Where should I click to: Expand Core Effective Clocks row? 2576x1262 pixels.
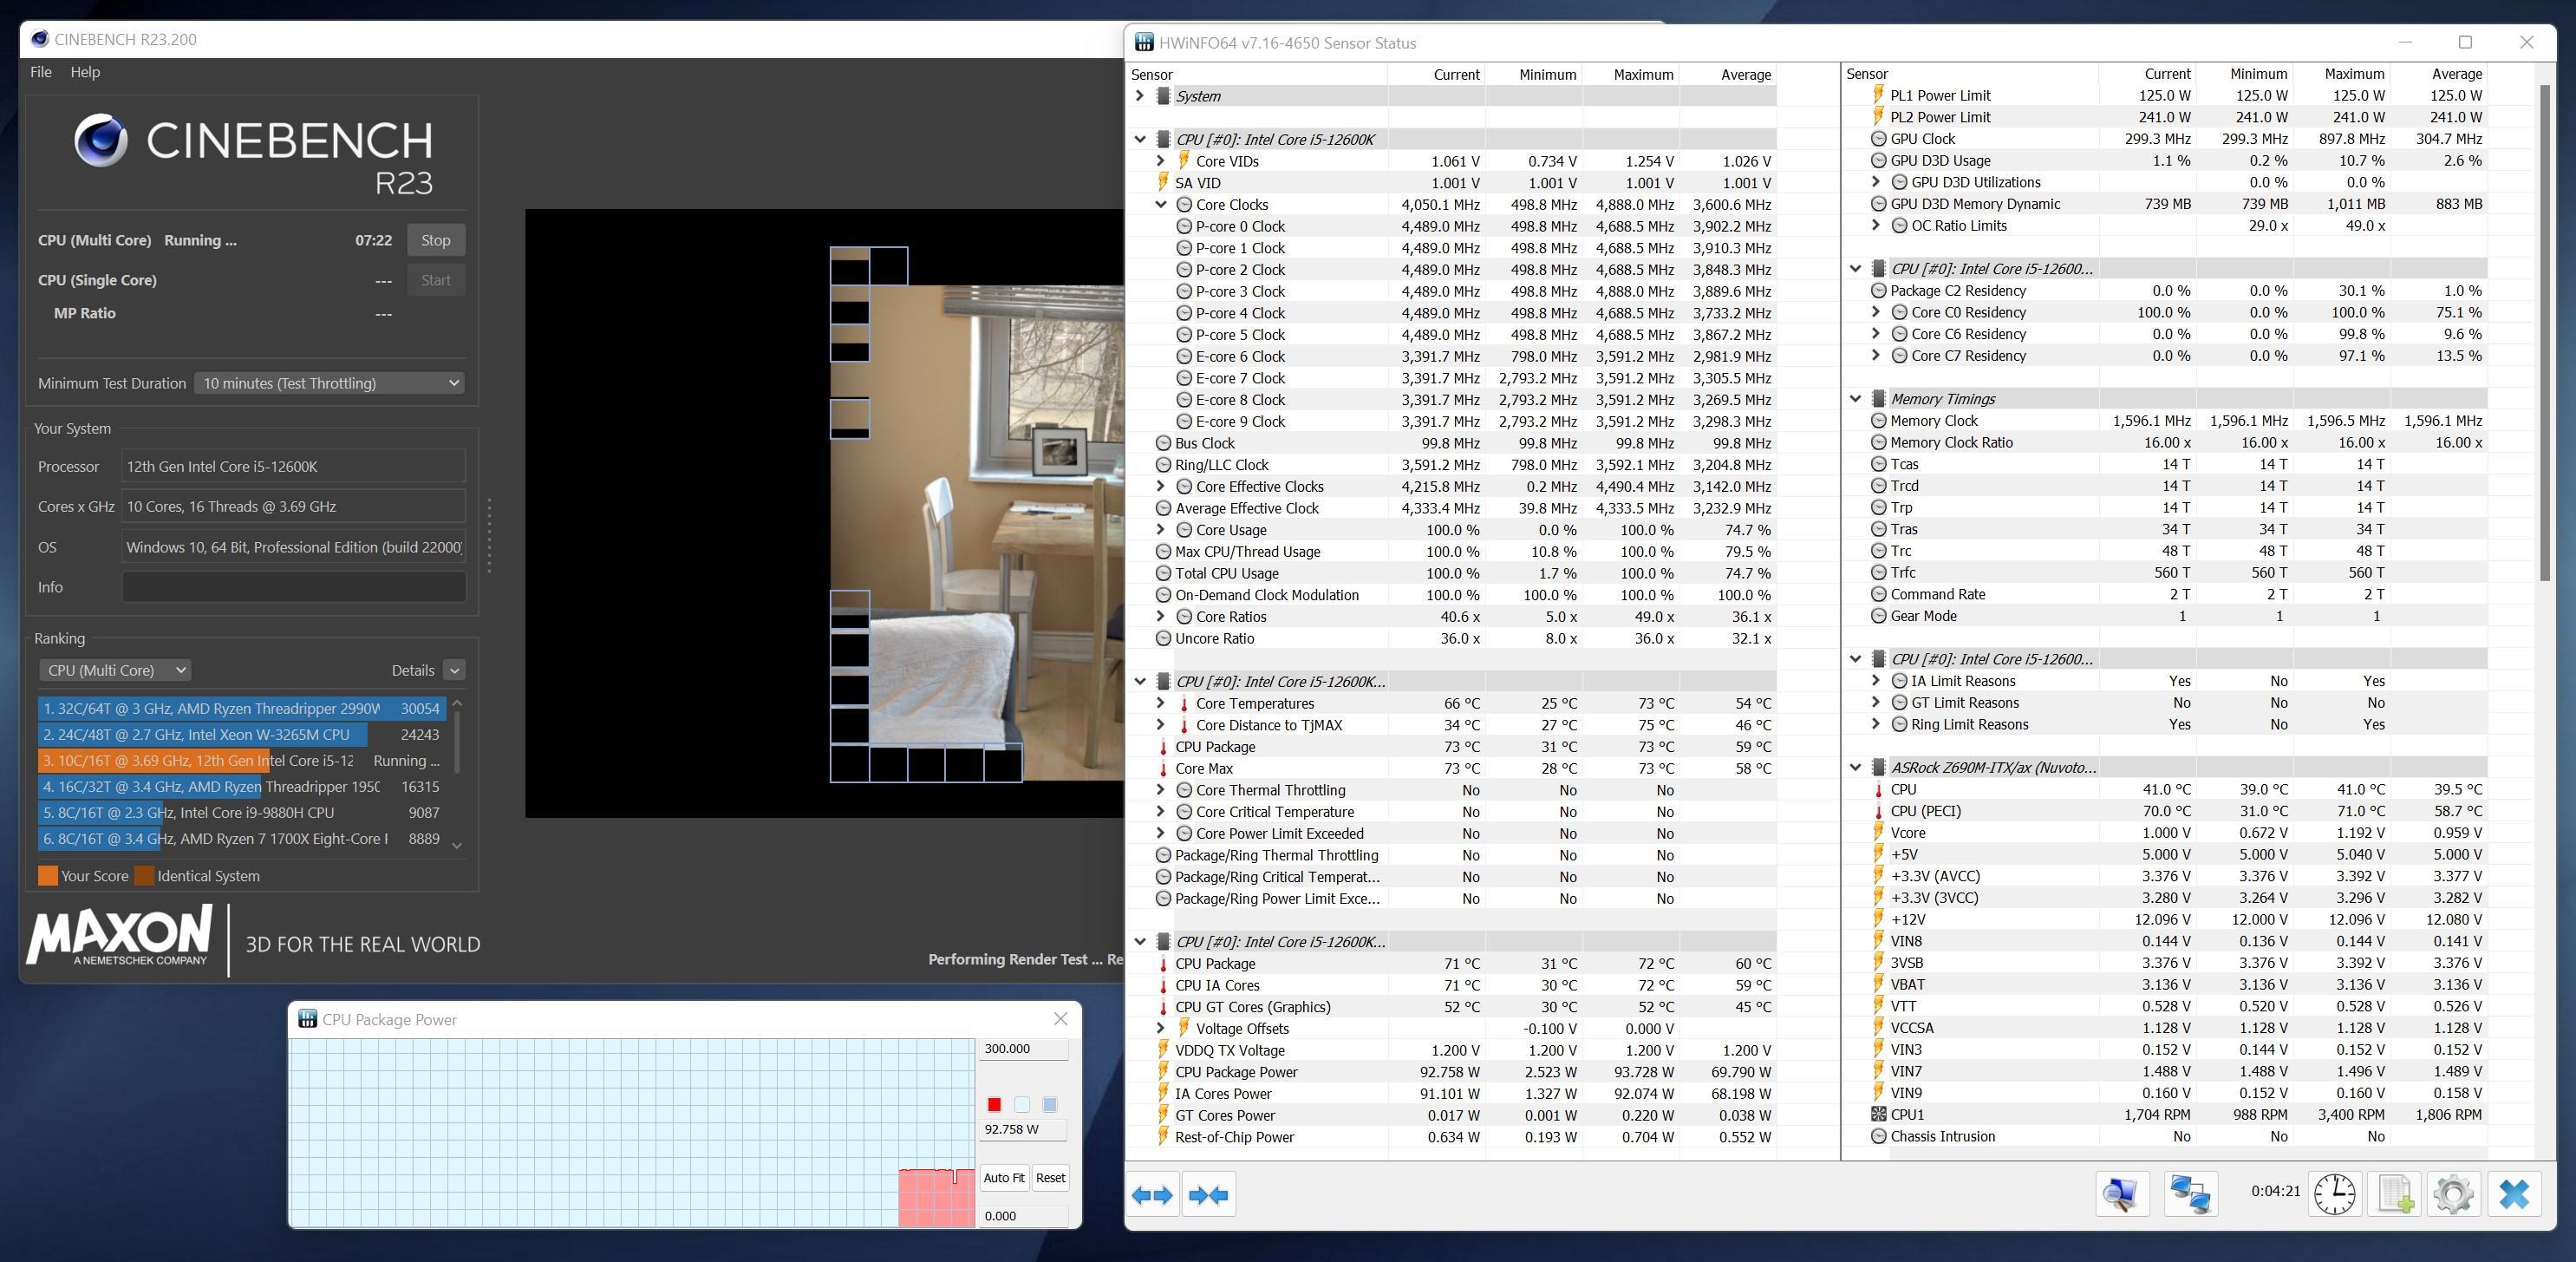1160,486
